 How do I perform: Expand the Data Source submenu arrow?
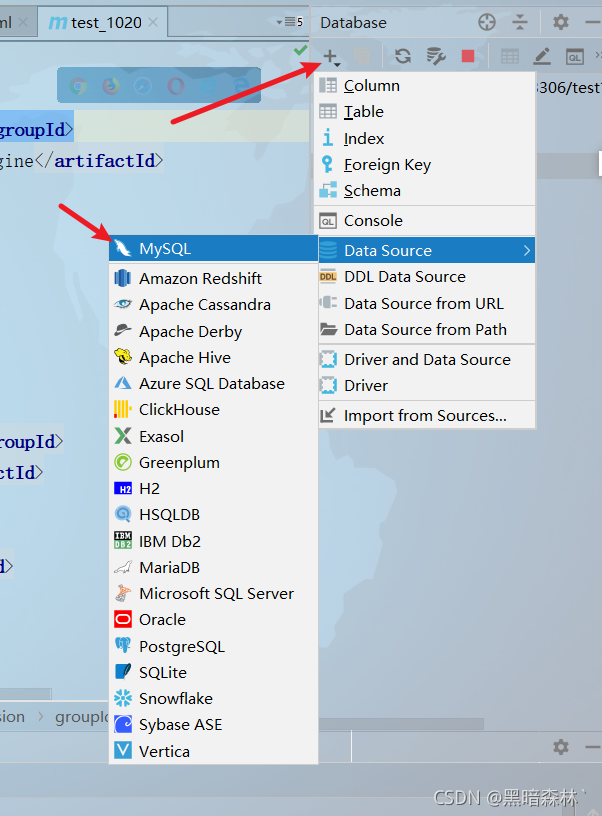point(527,250)
